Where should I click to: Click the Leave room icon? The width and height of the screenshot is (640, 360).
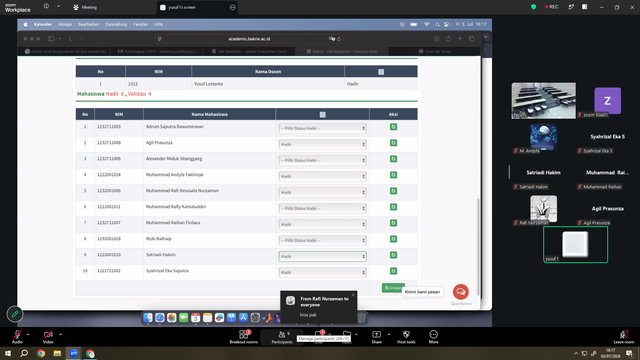[x=624, y=335]
